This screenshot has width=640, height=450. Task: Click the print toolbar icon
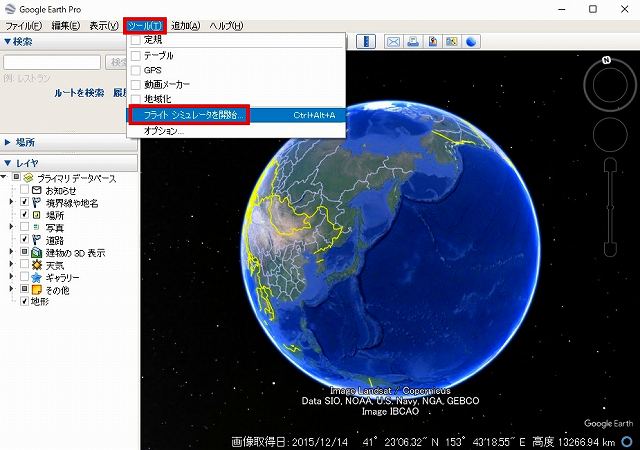[x=413, y=42]
